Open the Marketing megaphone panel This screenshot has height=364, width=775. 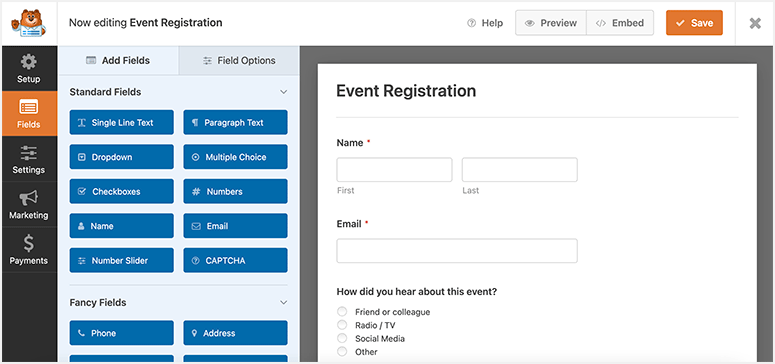(29, 204)
